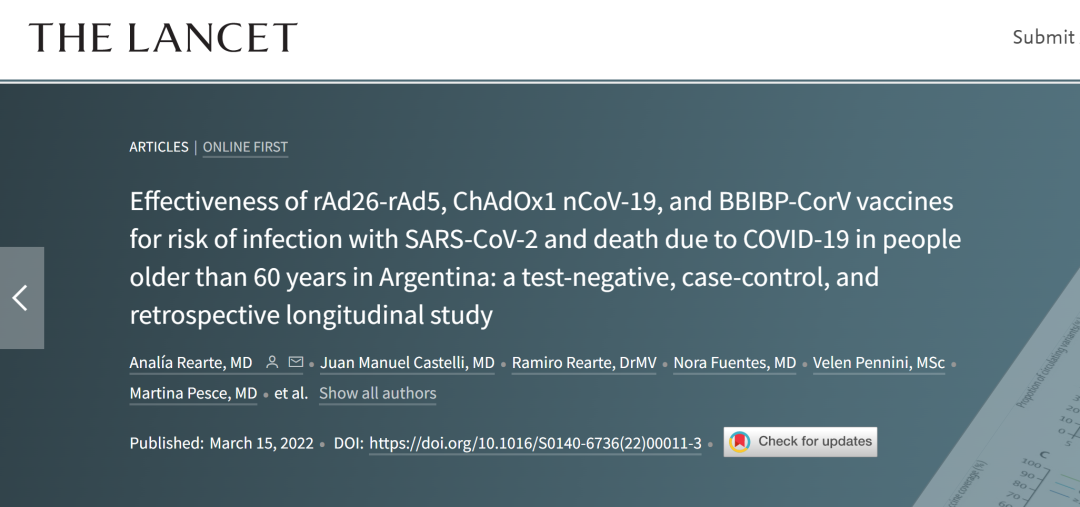1080x507 pixels.
Task: Expand the Show all authors list
Action: (377, 393)
